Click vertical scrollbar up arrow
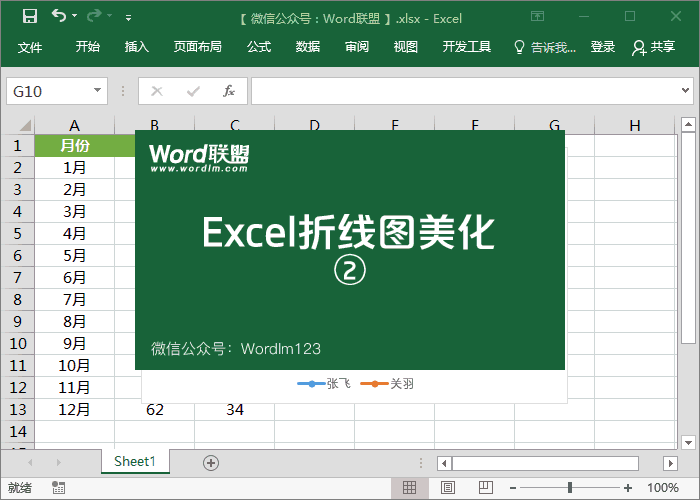The width and height of the screenshot is (700, 500). point(688,124)
